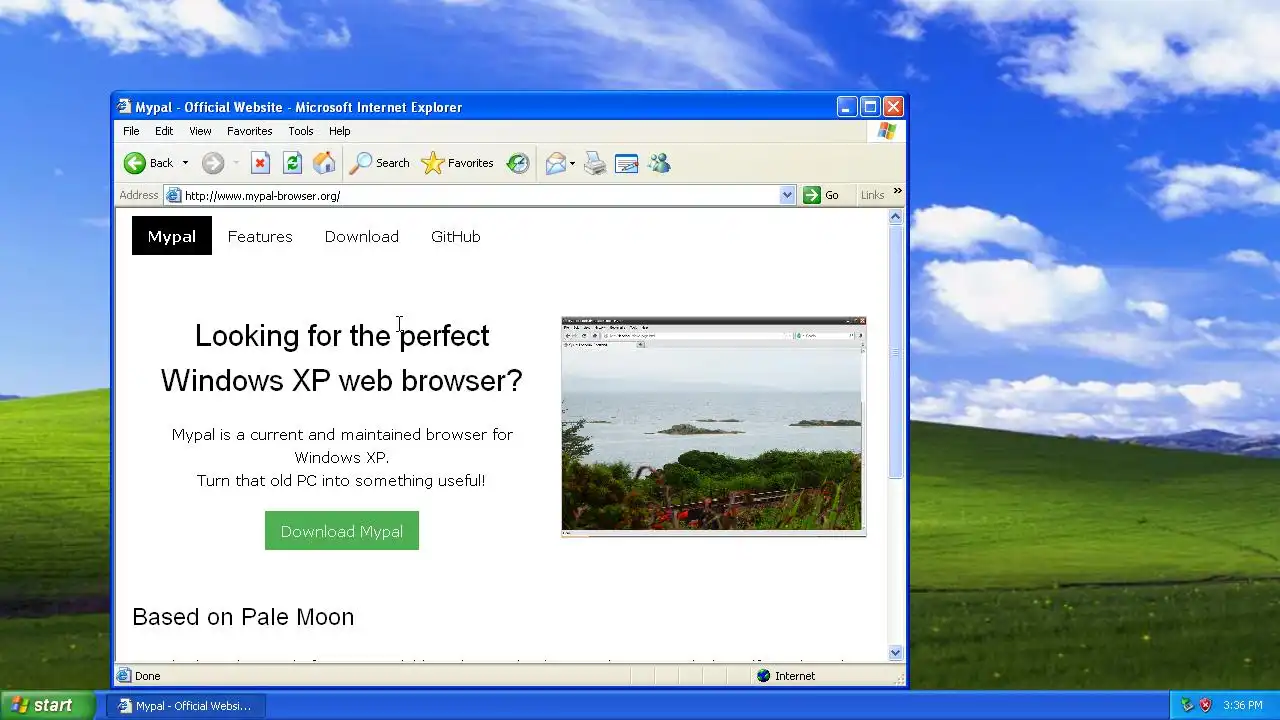
Task: Click the safely remove hardware tray icon
Action: pos(1187,705)
